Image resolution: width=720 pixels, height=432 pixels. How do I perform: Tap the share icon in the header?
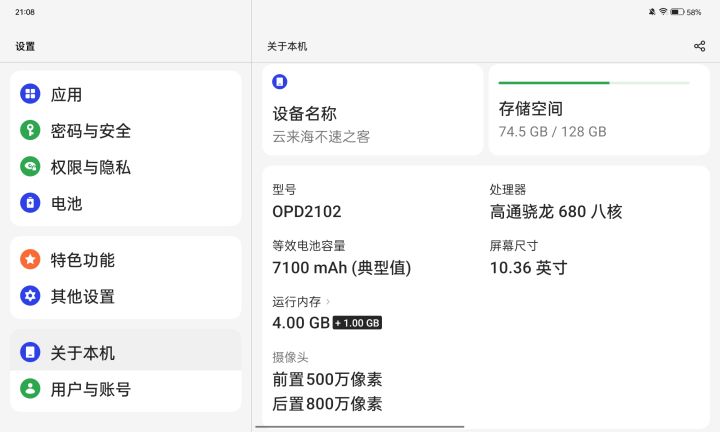[699, 46]
